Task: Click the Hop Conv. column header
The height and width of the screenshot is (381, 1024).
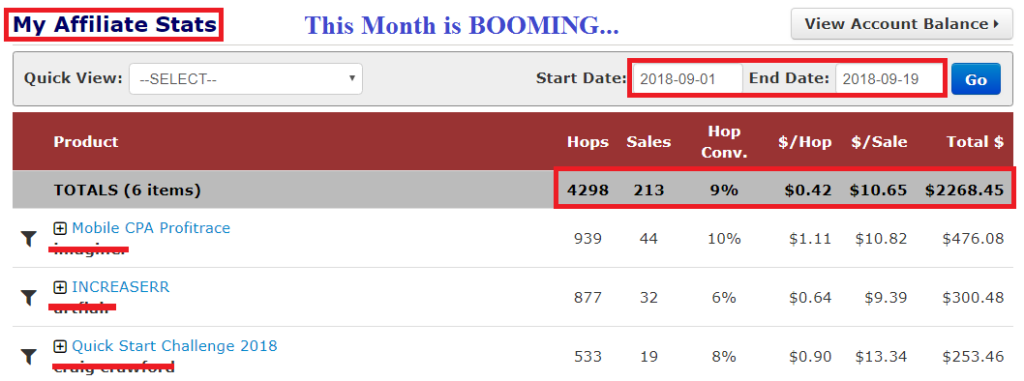Action: pyautogui.click(x=724, y=142)
